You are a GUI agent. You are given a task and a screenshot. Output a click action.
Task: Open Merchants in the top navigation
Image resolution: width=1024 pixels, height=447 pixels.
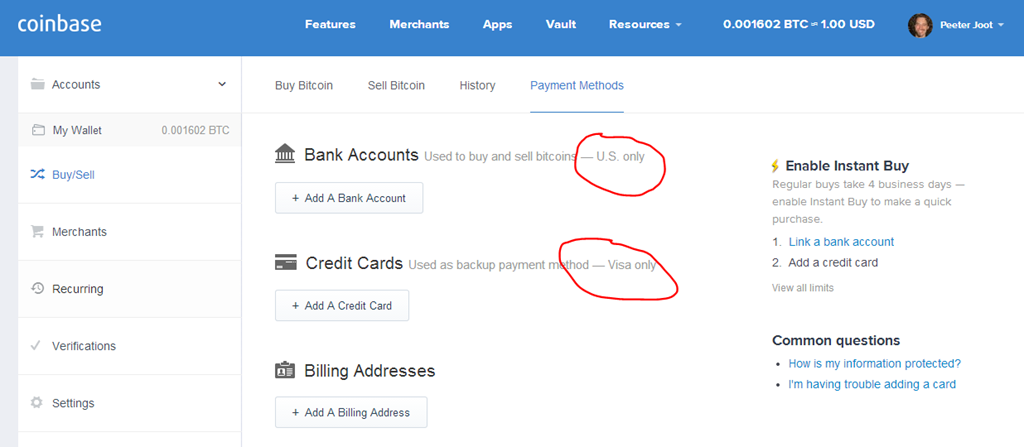point(419,24)
